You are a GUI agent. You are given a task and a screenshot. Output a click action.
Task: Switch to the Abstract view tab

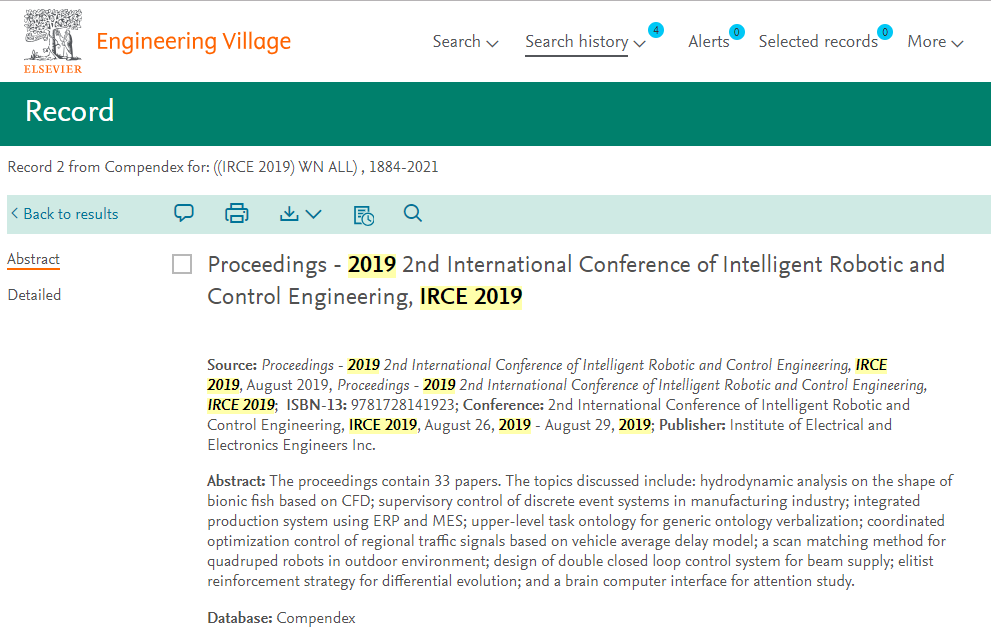click(33, 259)
